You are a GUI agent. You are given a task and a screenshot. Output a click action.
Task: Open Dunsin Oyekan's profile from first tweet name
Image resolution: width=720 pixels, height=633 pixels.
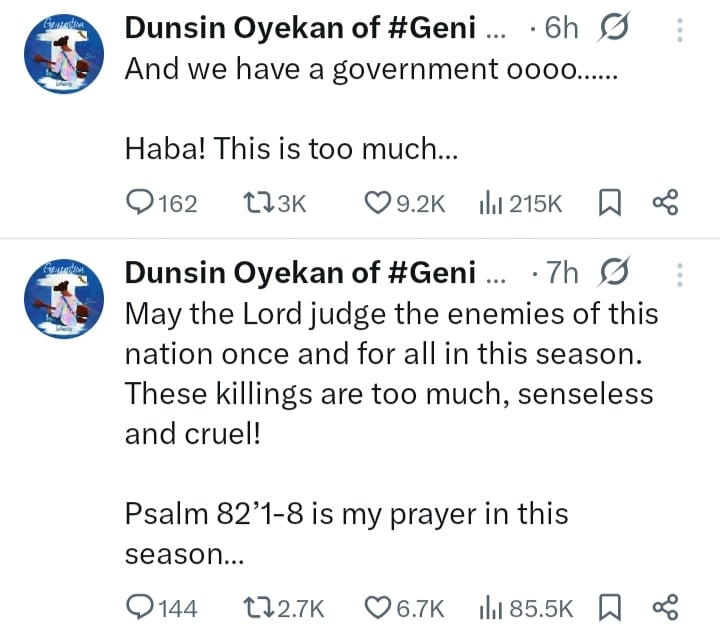[x=300, y=29]
